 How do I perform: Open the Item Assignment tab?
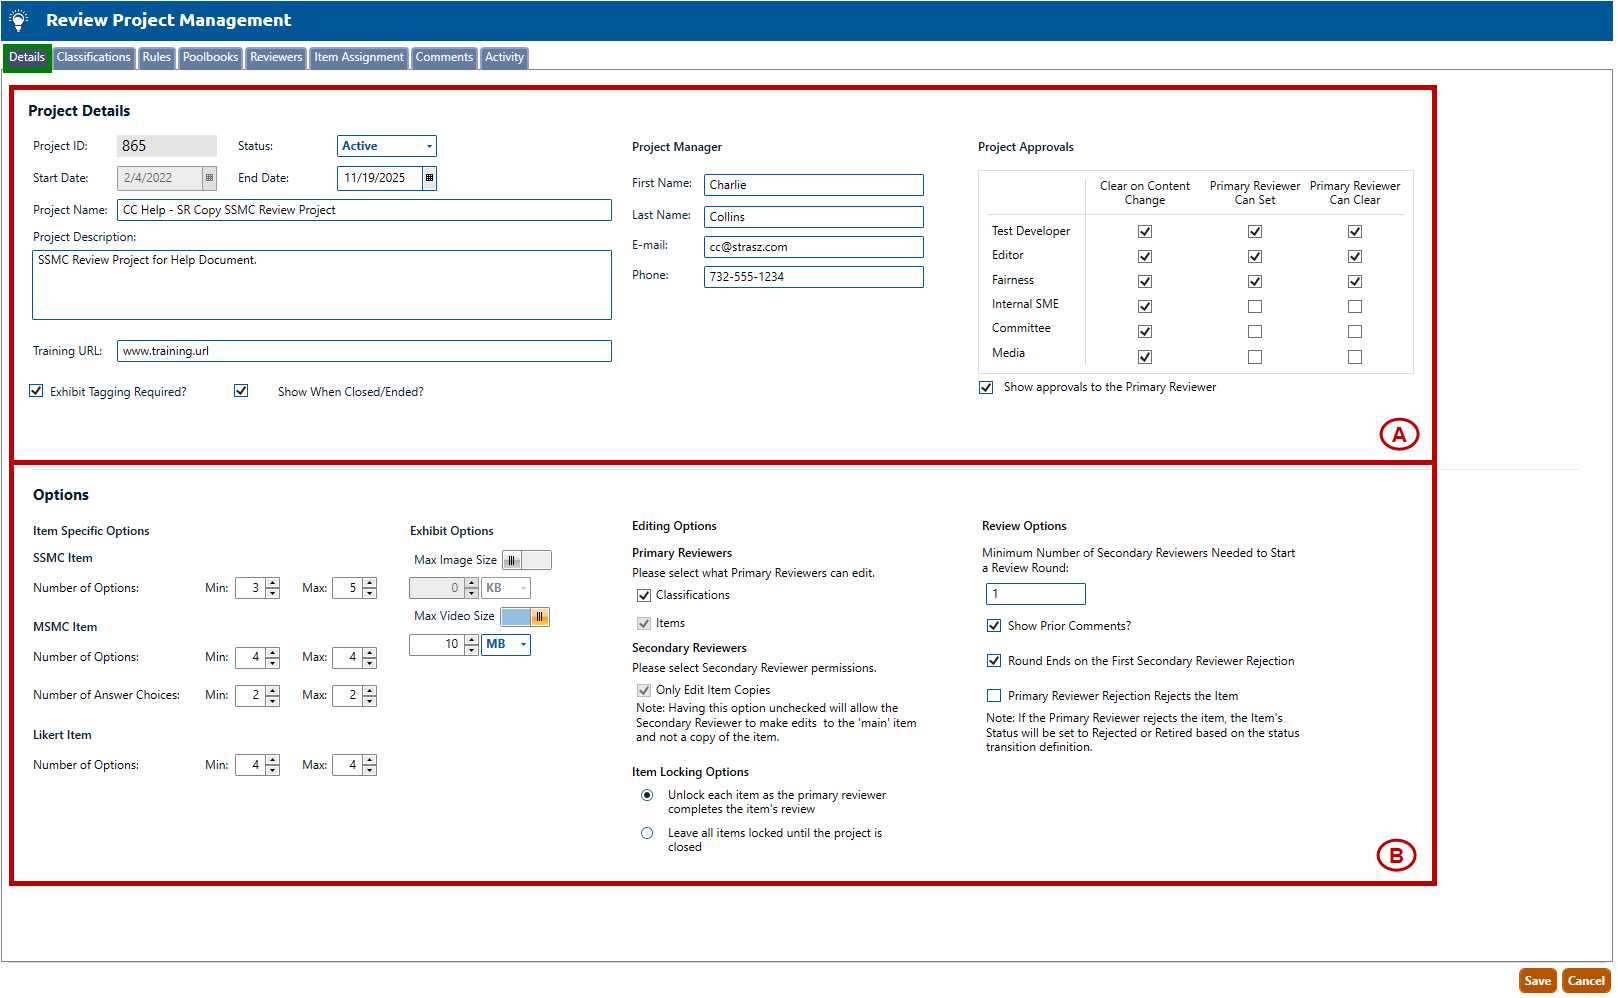click(x=359, y=58)
